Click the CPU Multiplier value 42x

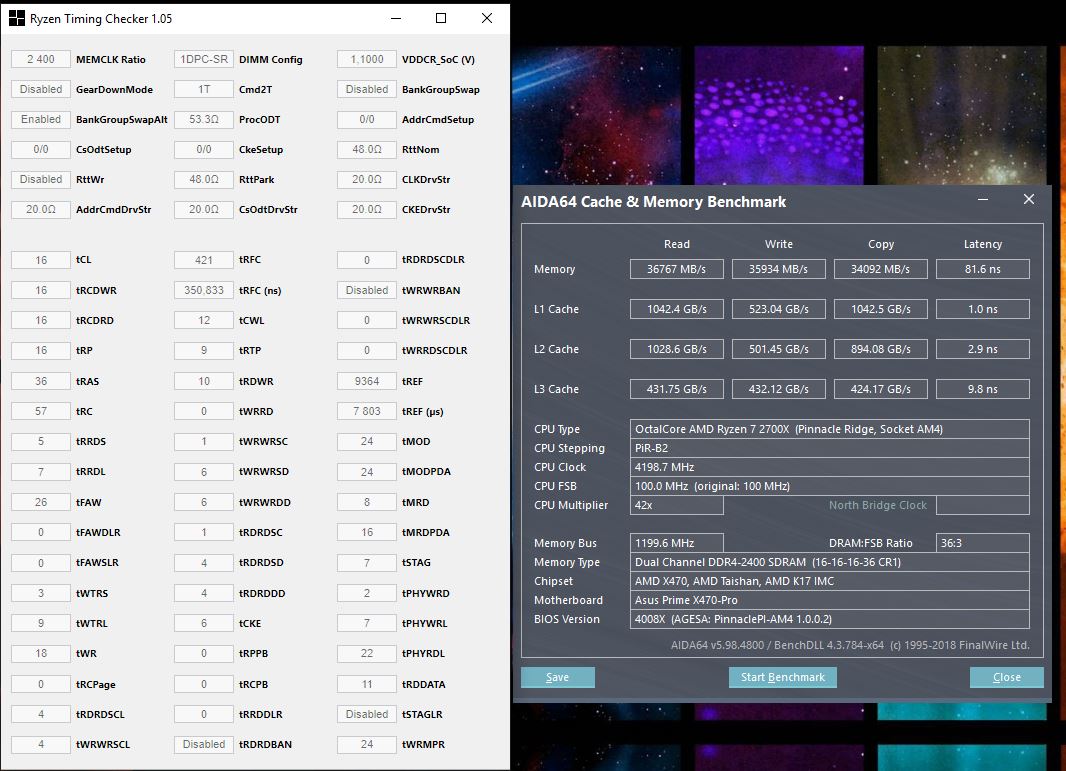676,505
